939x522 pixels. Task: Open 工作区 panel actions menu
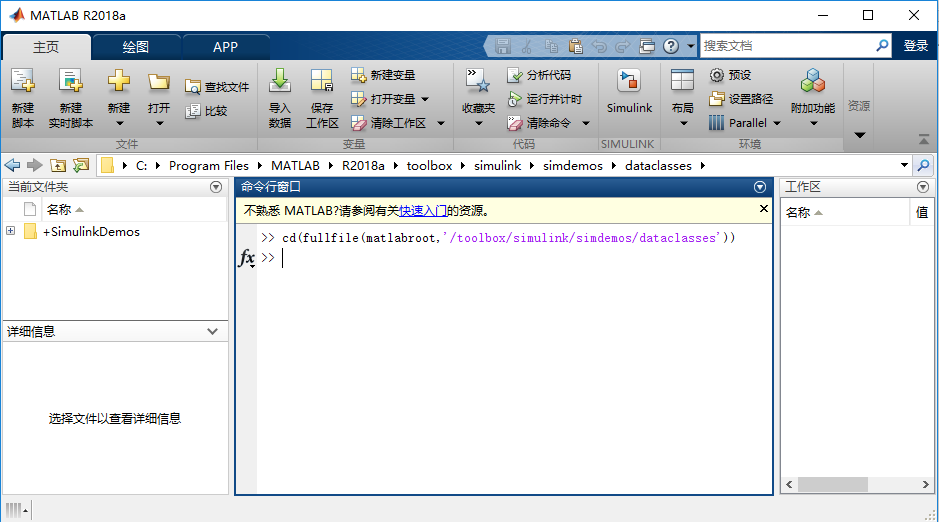point(923,187)
